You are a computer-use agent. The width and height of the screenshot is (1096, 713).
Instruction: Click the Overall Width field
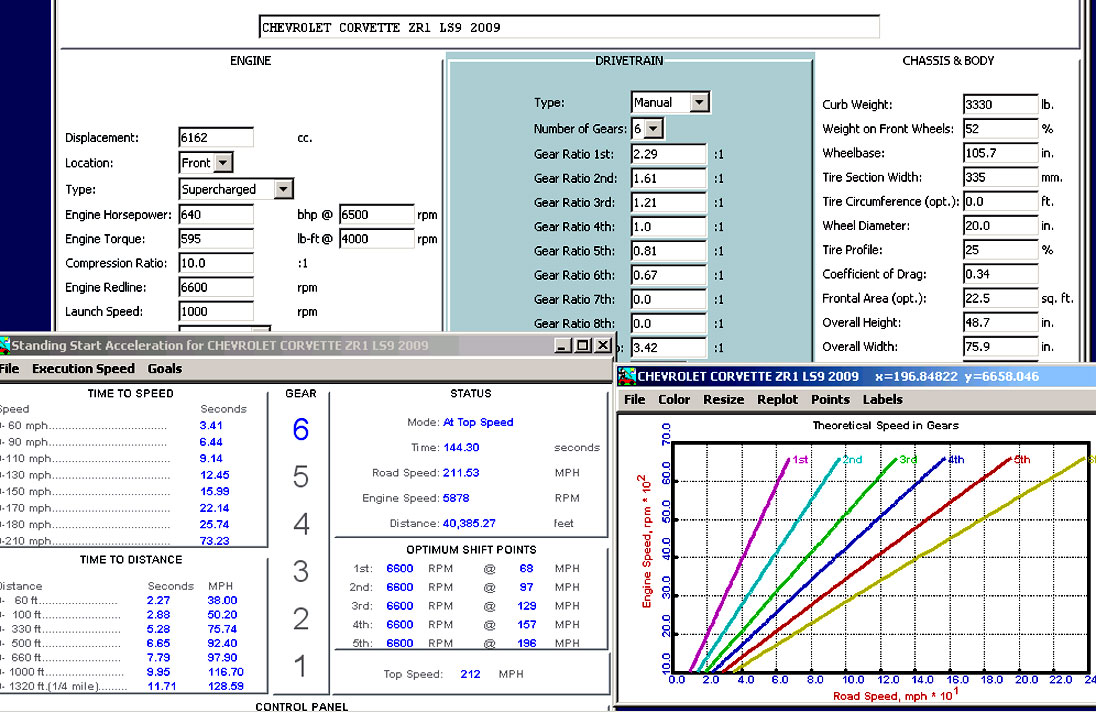pyautogui.click(x=1000, y=347)
